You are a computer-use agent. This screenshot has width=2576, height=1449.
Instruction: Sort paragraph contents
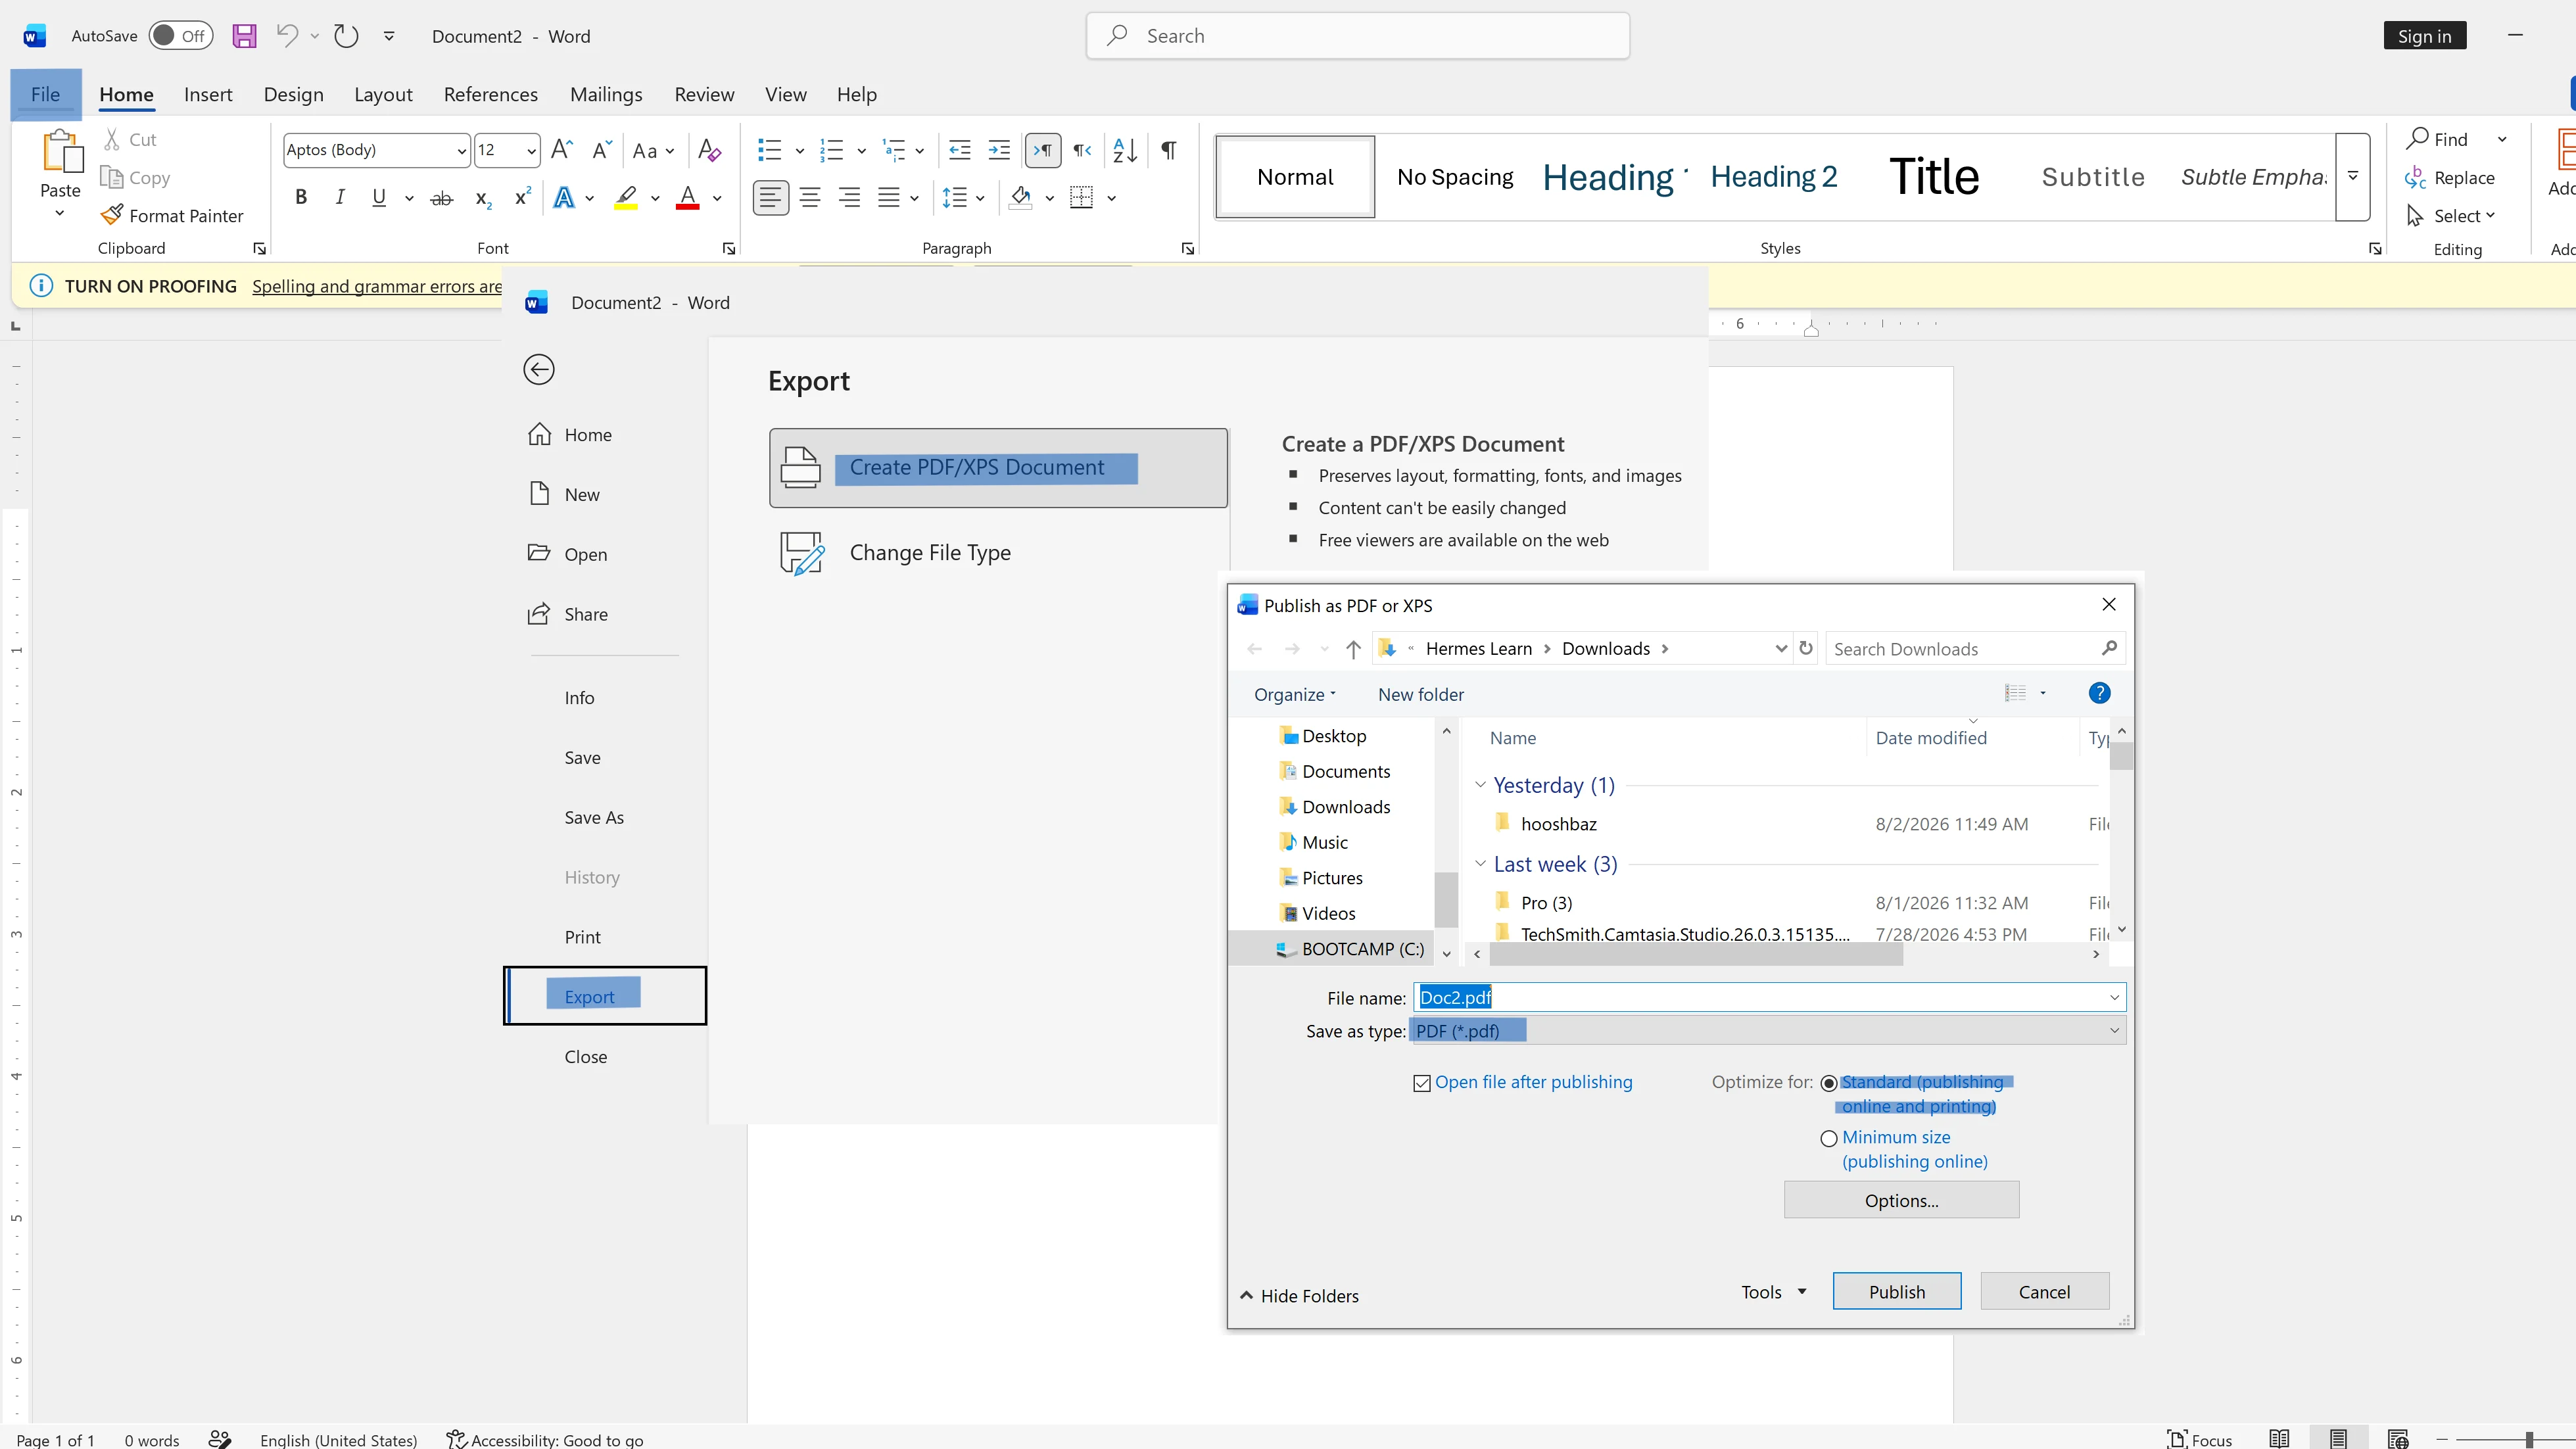tap(1125, 150)
